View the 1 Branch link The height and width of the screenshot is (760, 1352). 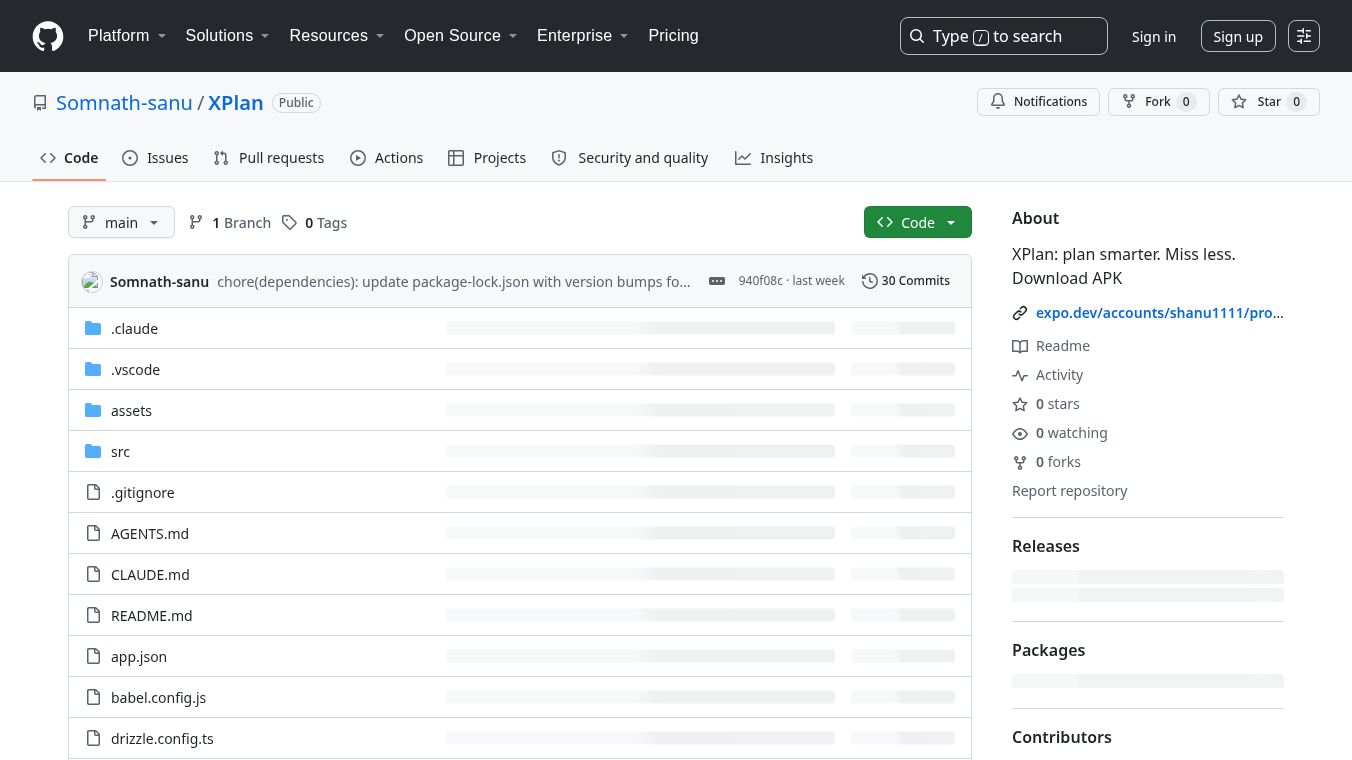[x=230, y=222]
